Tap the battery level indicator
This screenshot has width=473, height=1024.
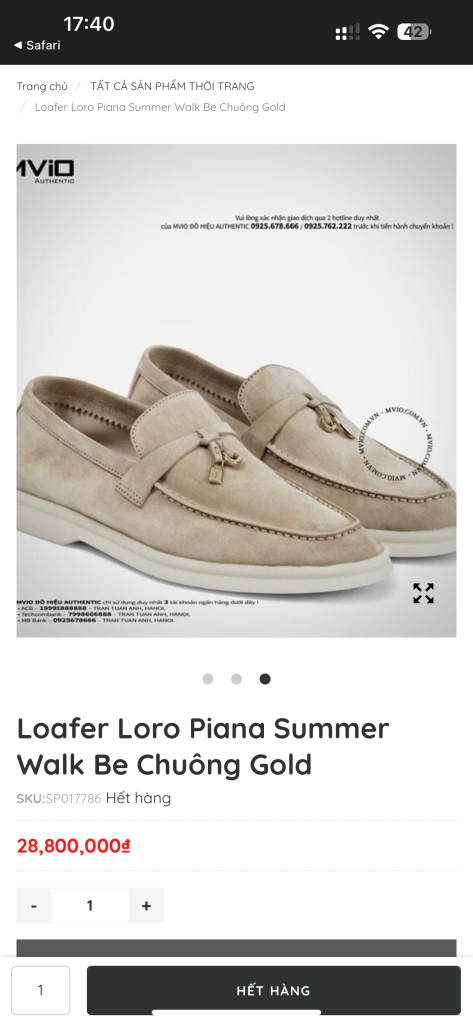pyautogui.click(x=414, y=31)
